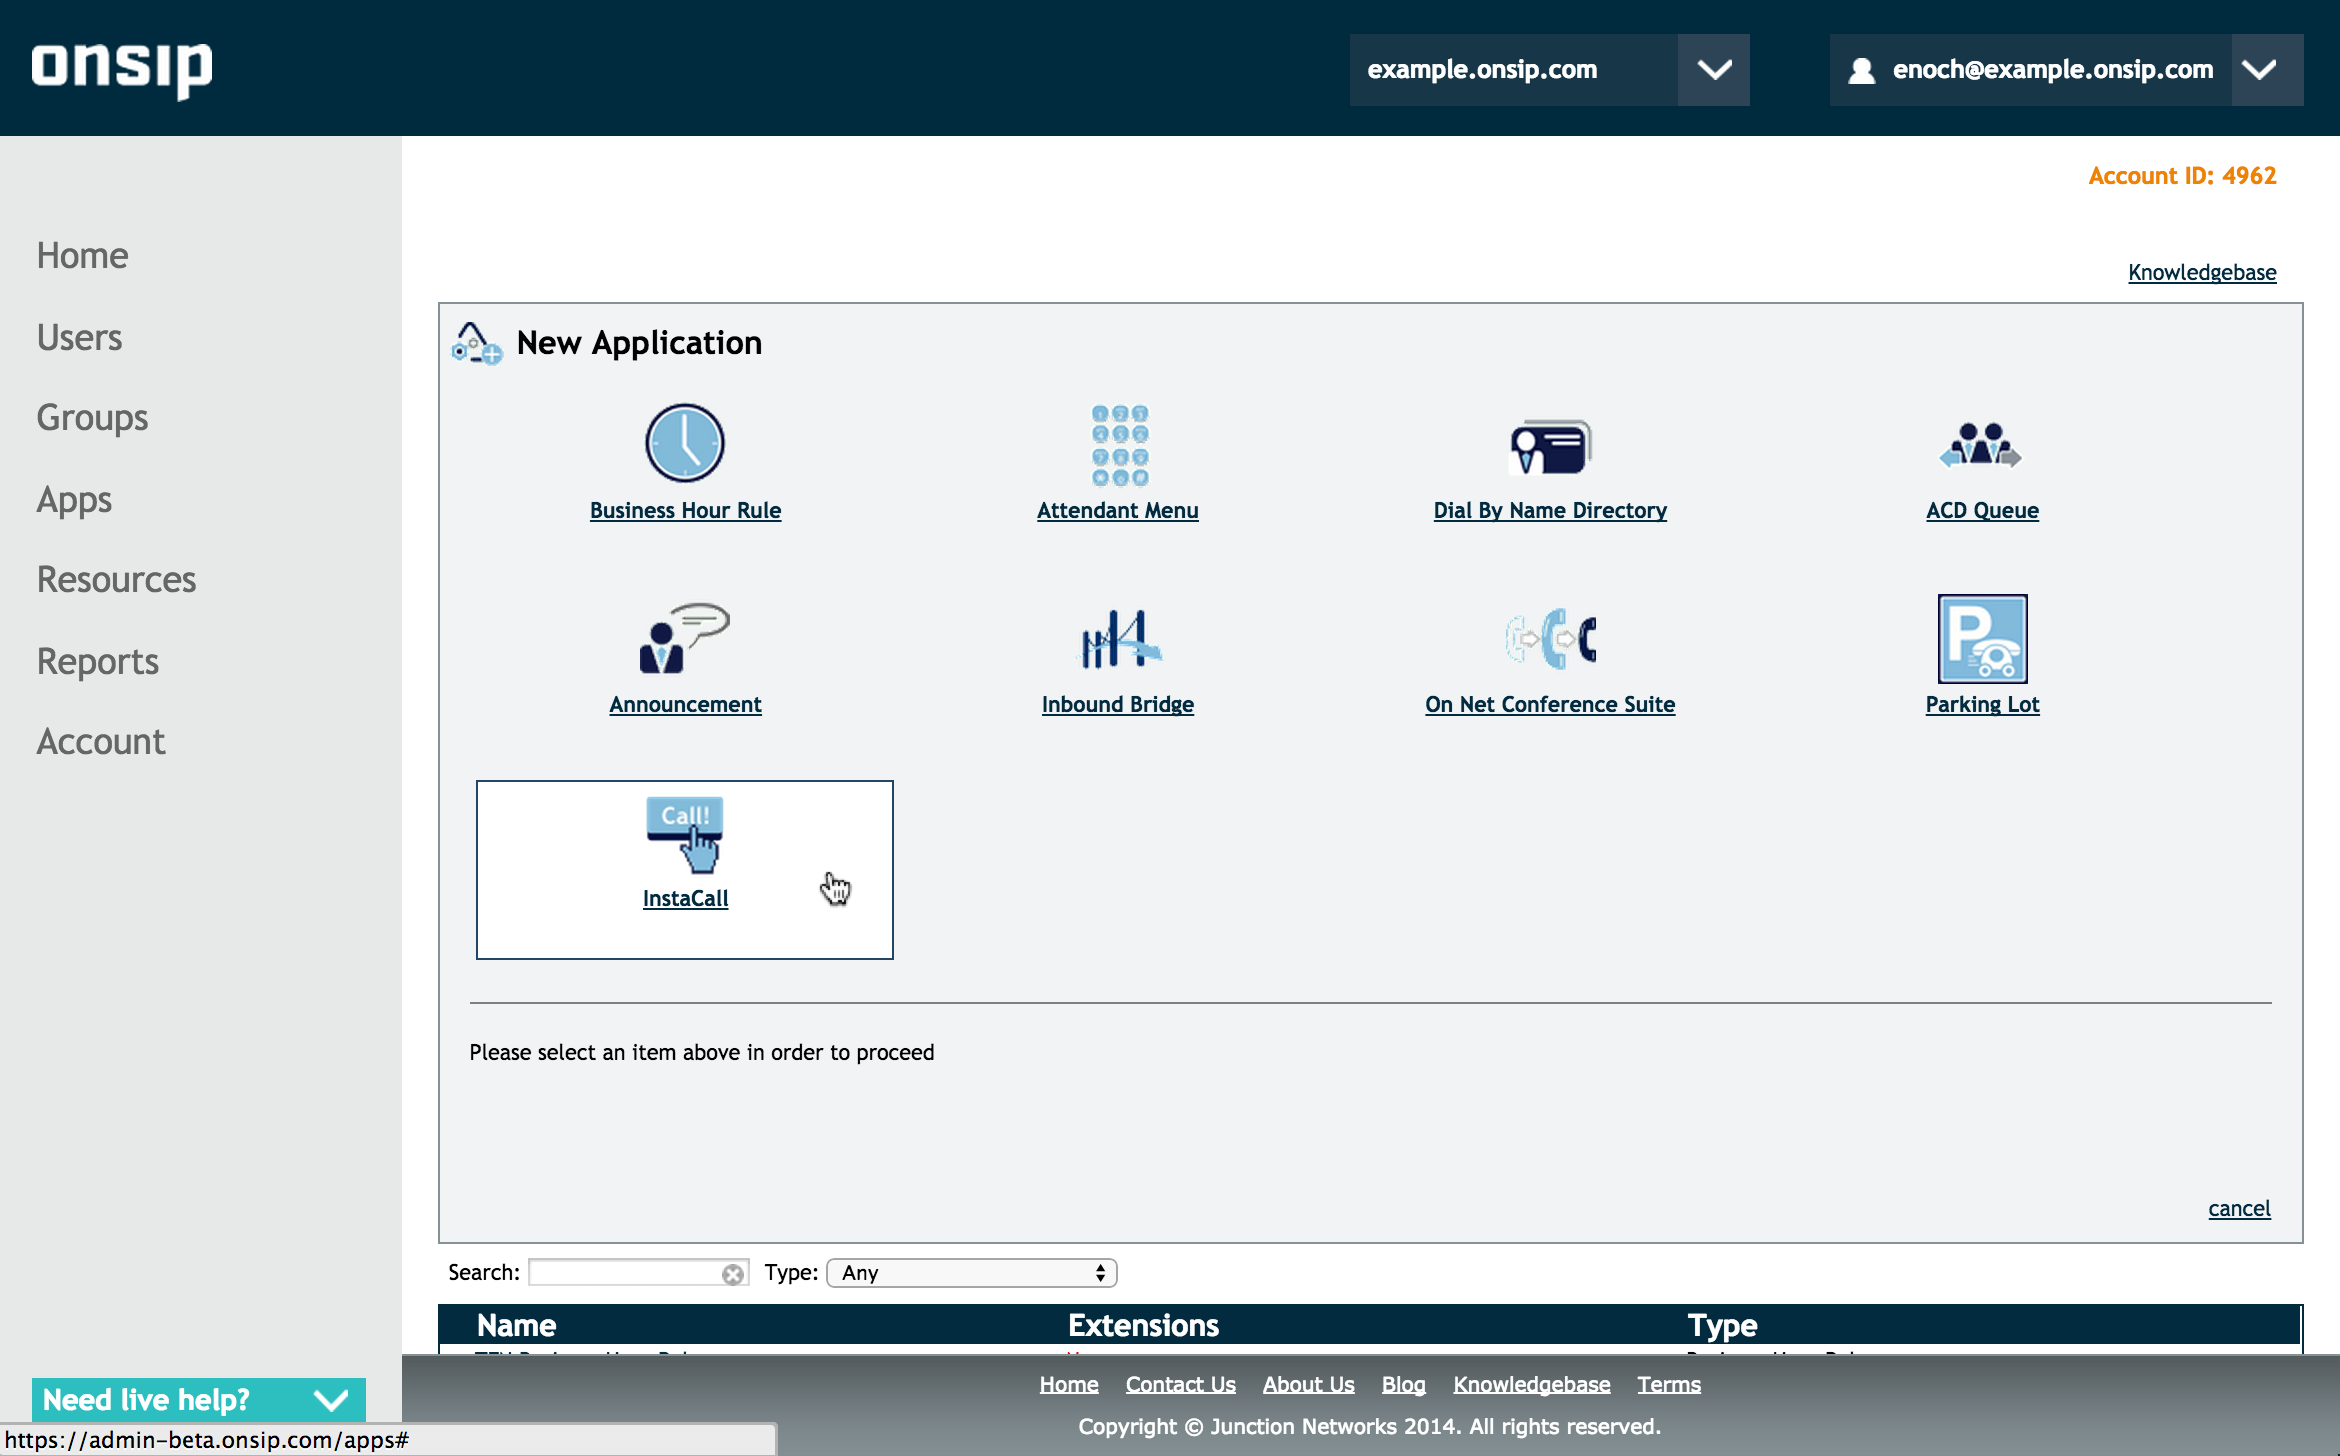This screenshot has height=1456, width=2340.
Task: Pick the ACD Queue people icon
Action: pyautogui.click(x=1980, y=445)
